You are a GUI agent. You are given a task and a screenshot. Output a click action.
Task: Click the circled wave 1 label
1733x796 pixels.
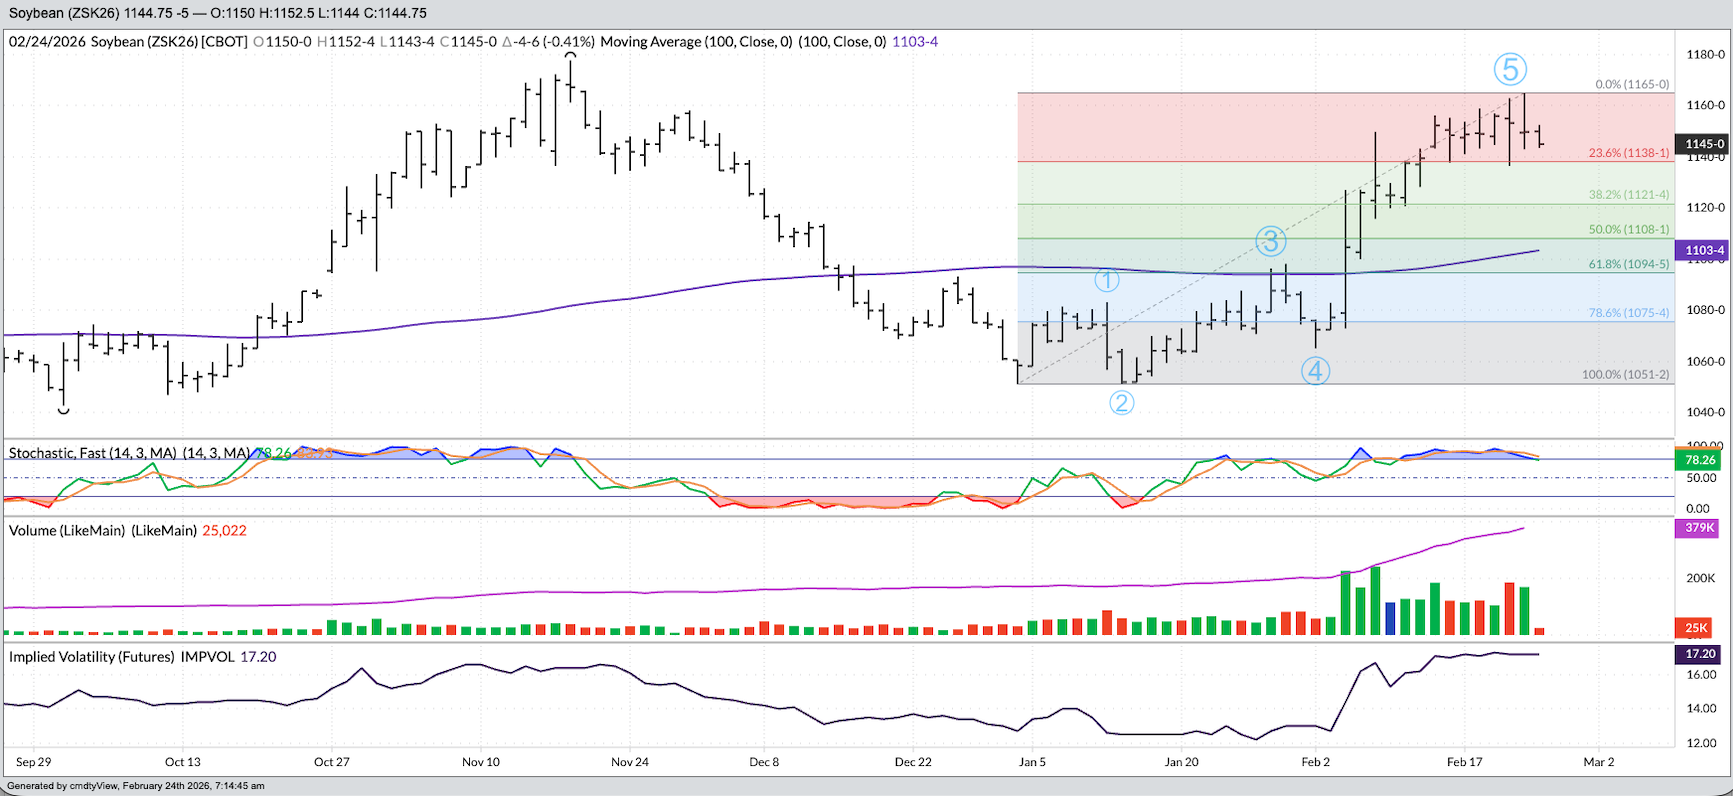click(x=1107, y=281)
